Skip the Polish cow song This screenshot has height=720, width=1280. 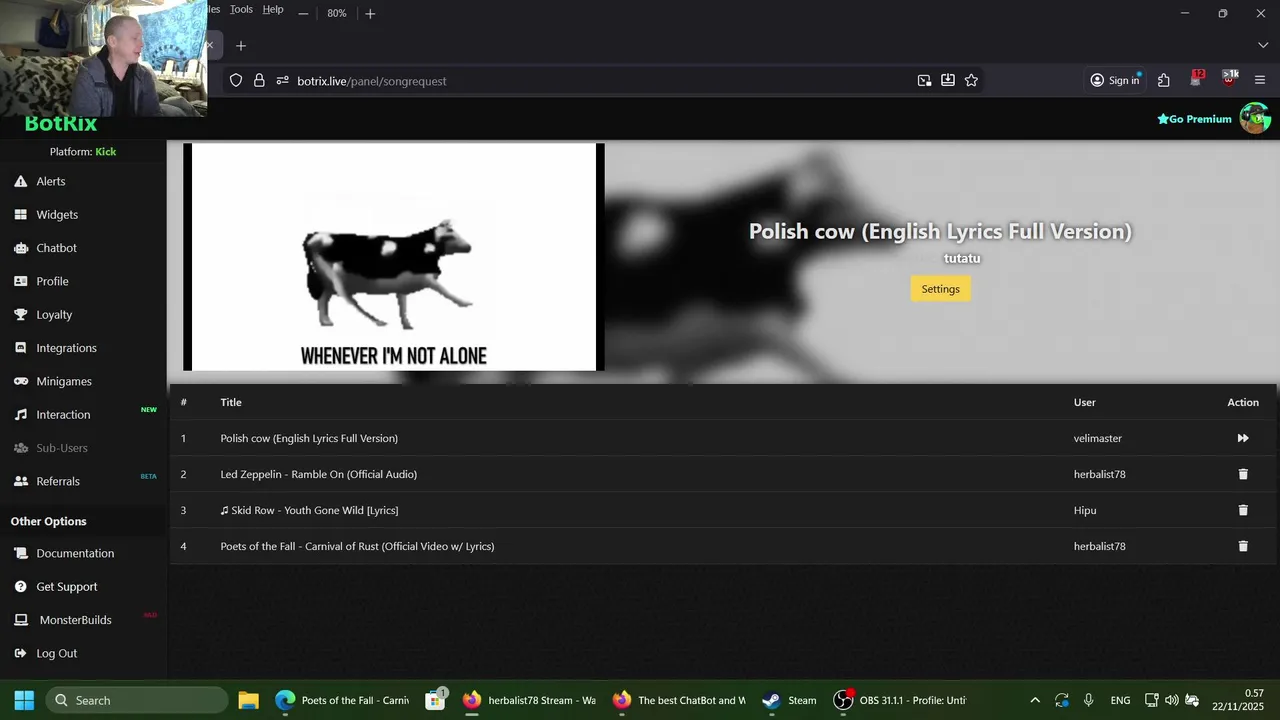coord(1243,438)
